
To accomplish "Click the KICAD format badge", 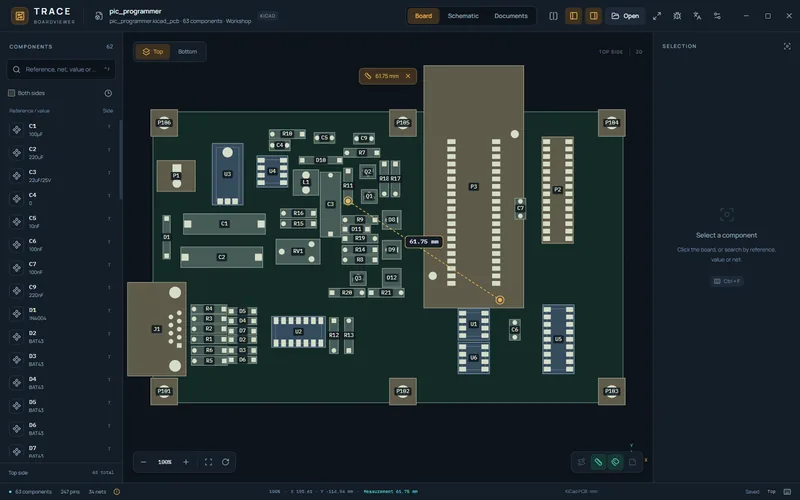I will point(267,16).
